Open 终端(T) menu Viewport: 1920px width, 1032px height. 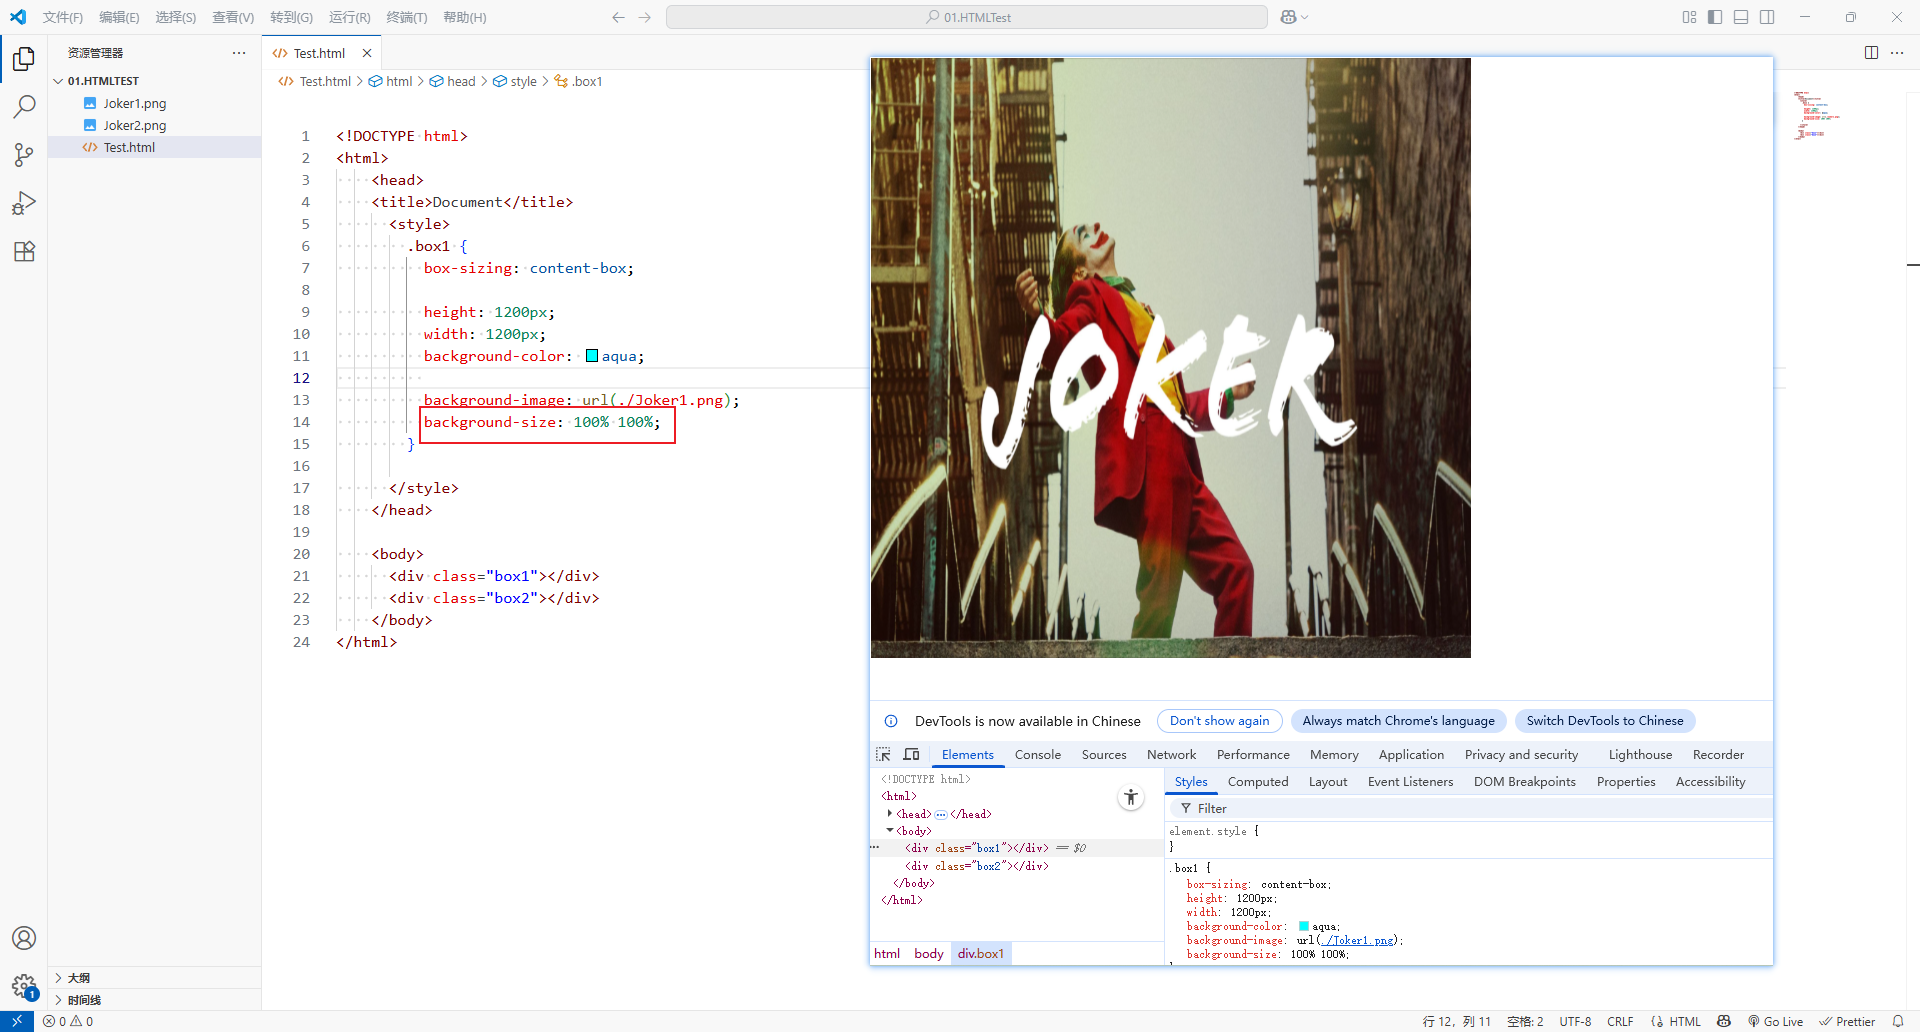[x=407, y=17]
